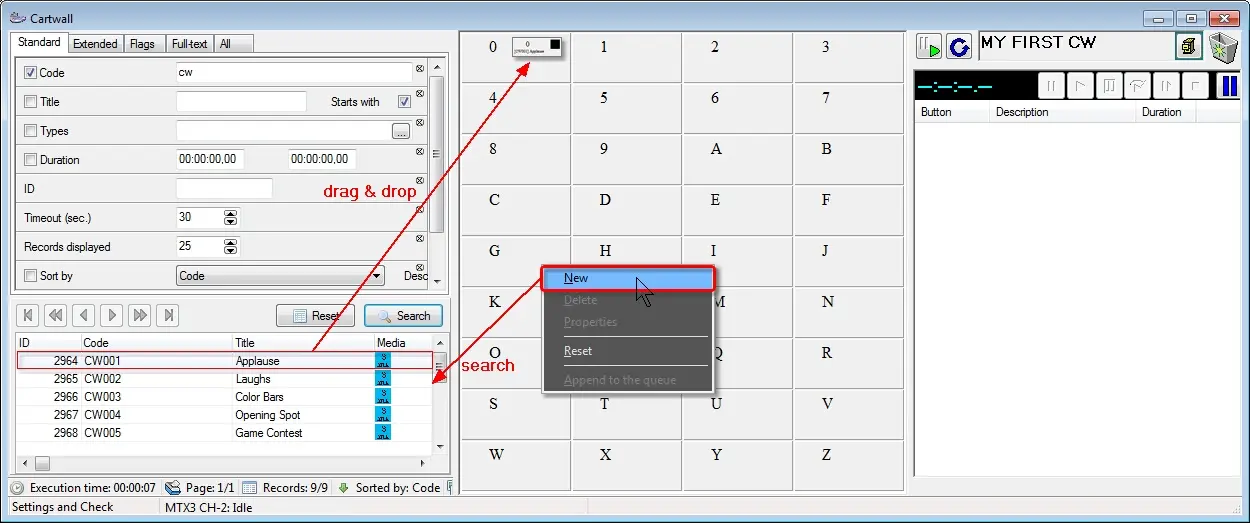Go to first page of results

pos(28,315)
